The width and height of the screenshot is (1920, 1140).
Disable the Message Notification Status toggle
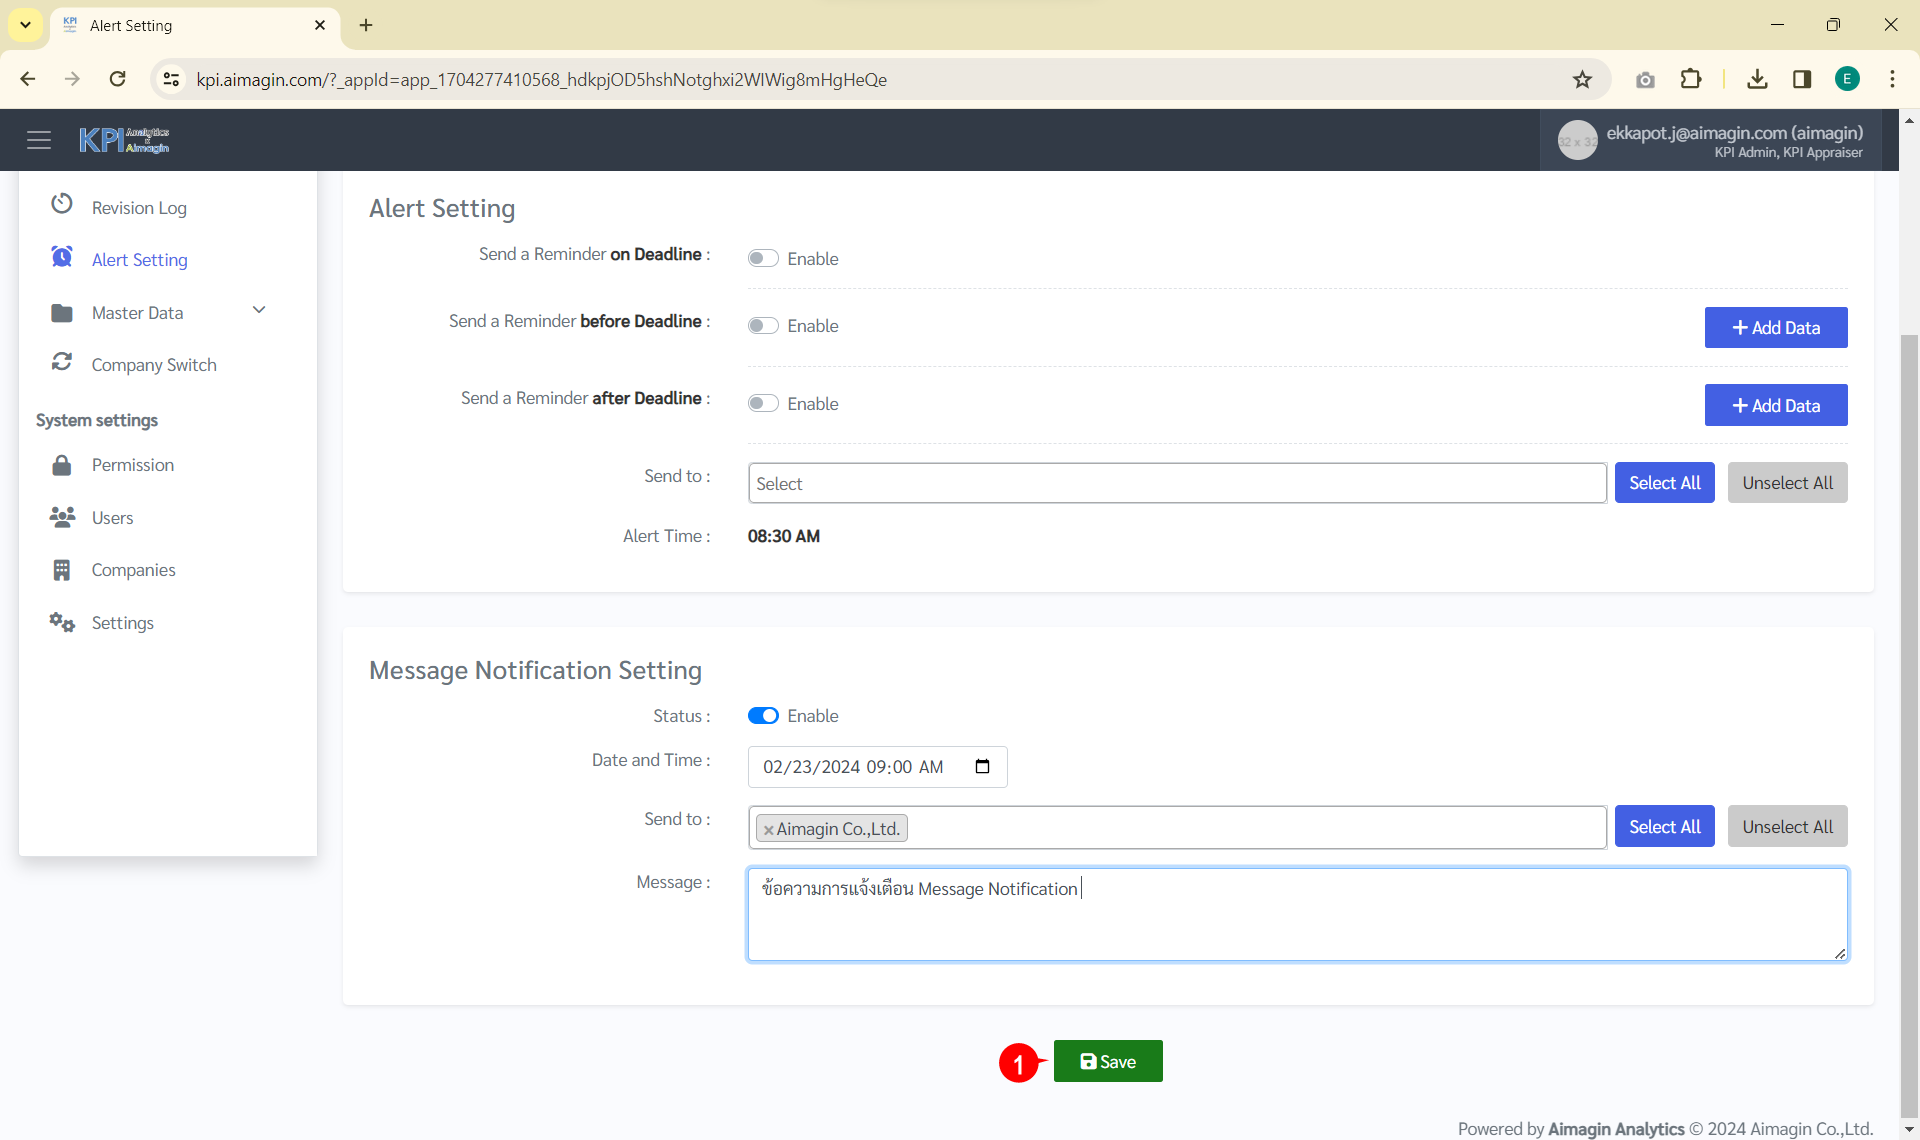click(763, 716)
